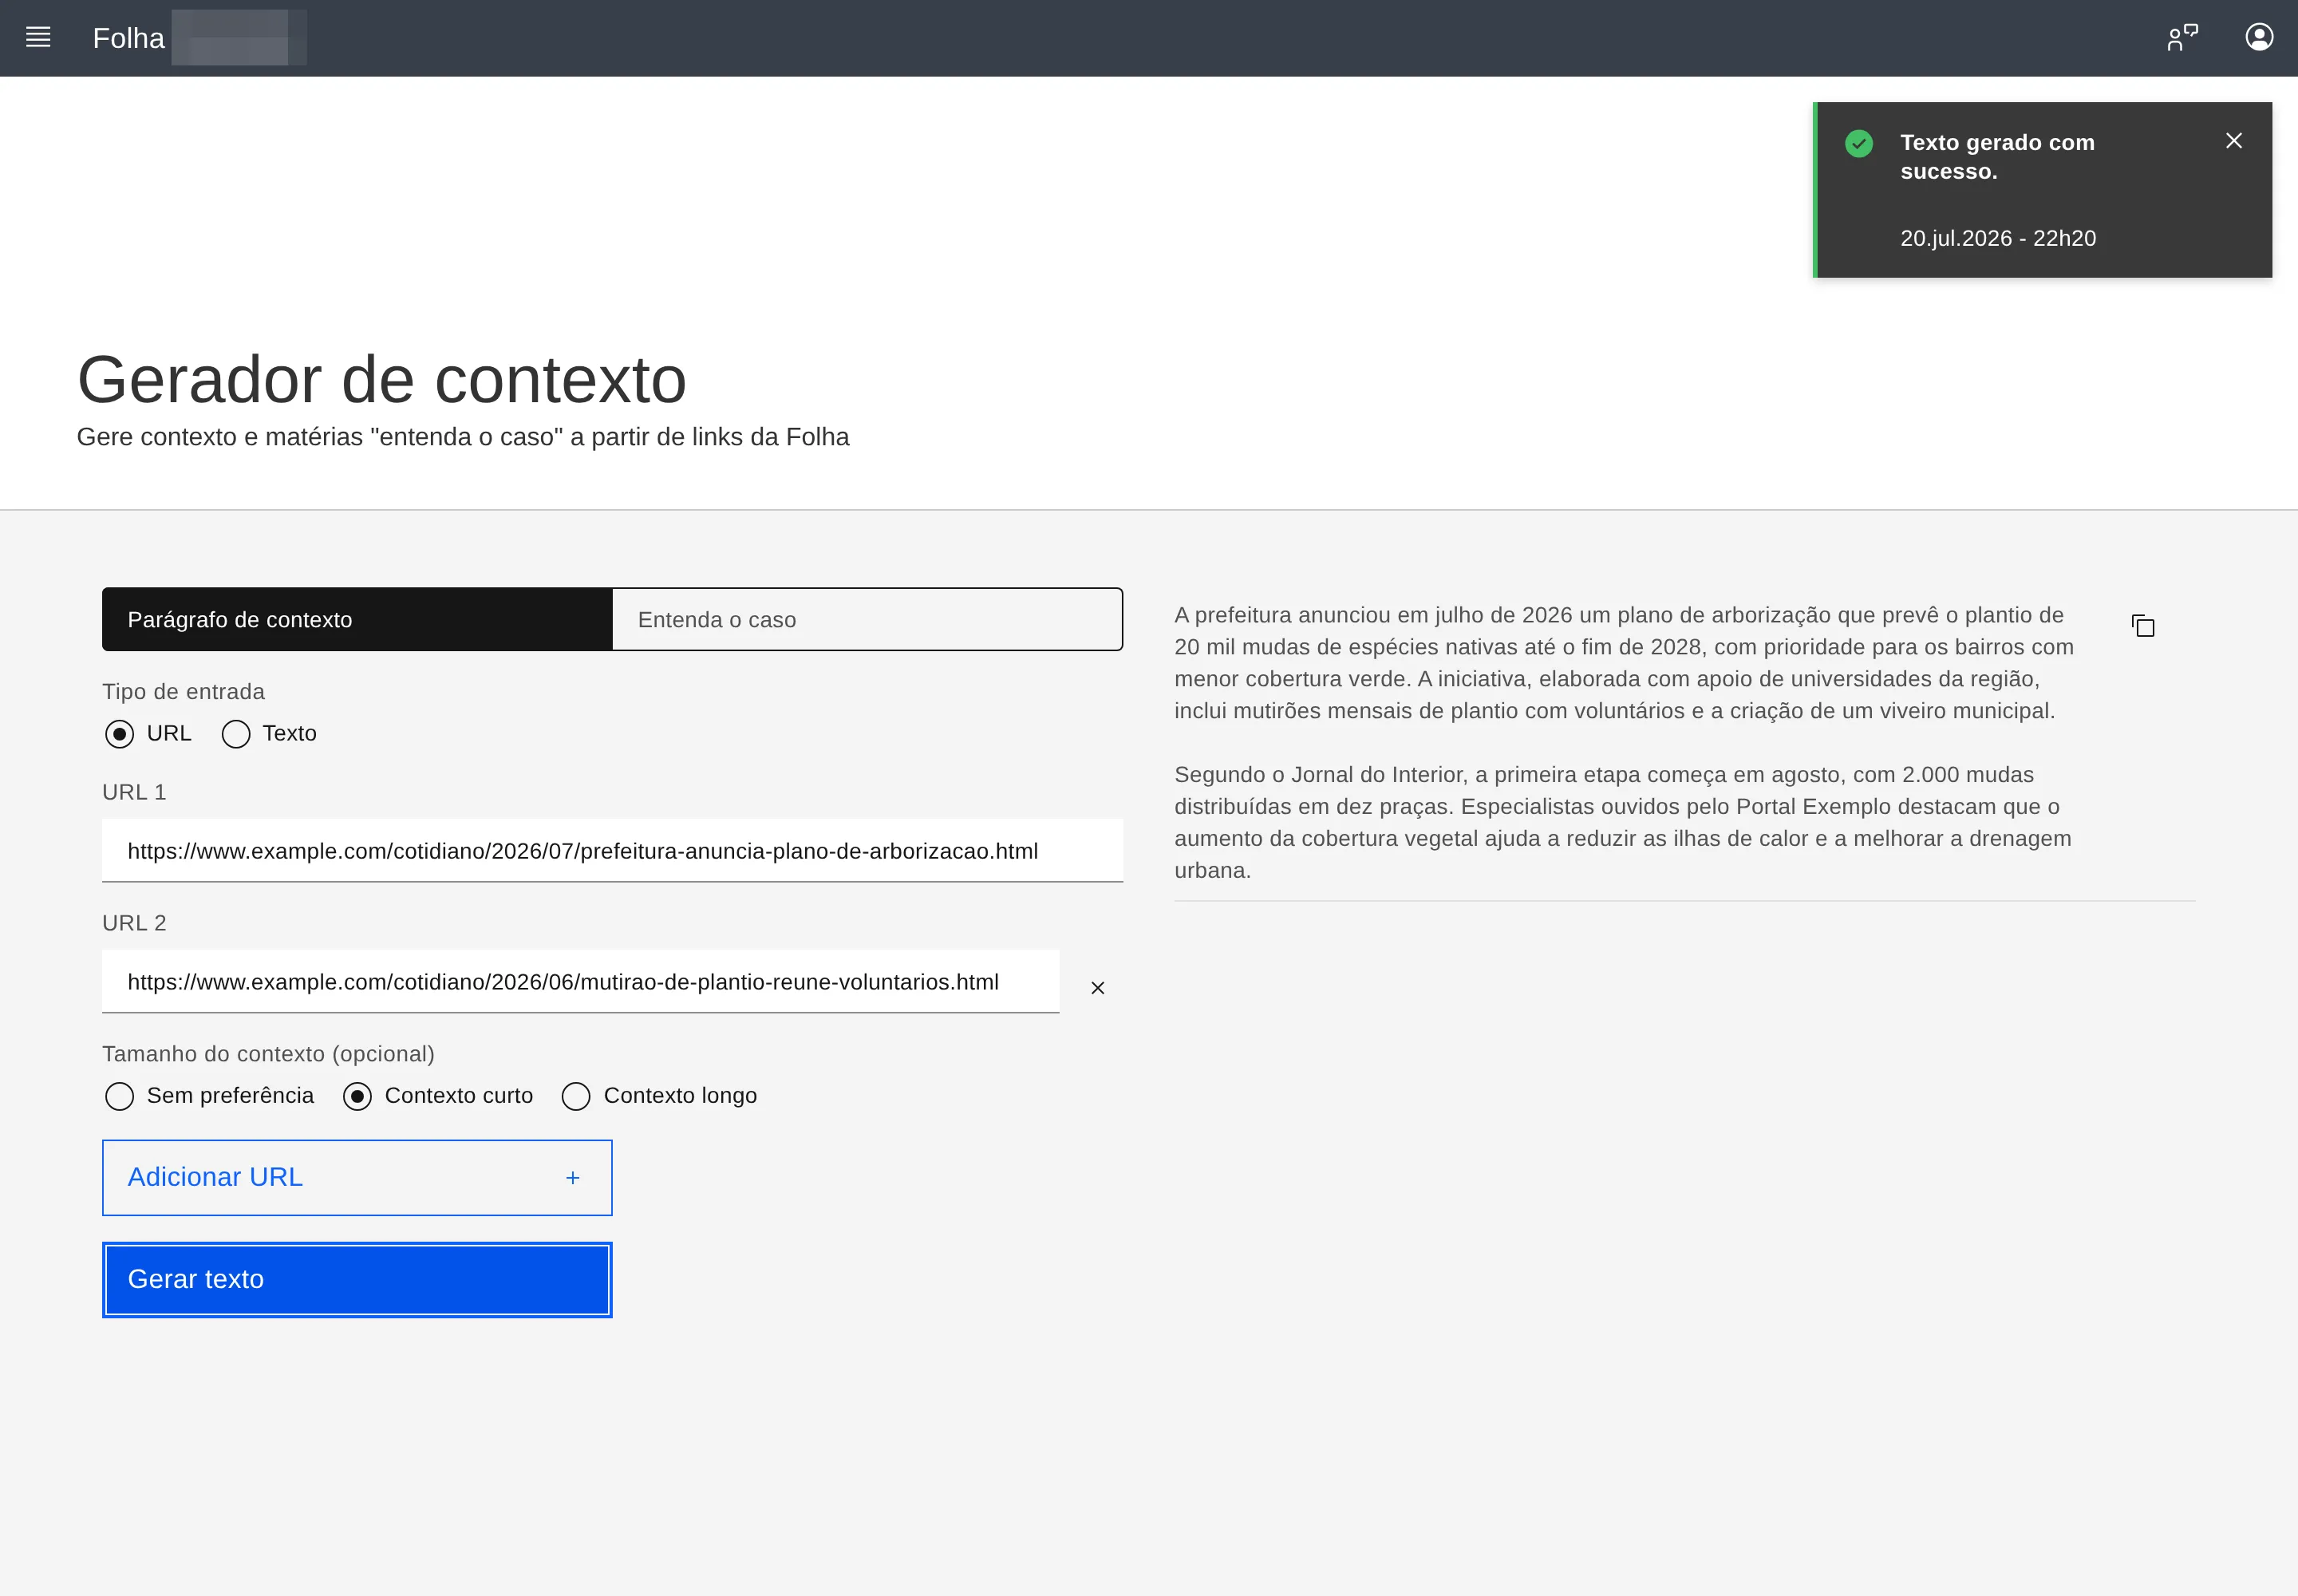Choose Contexto curto option

click(357, 1096)
